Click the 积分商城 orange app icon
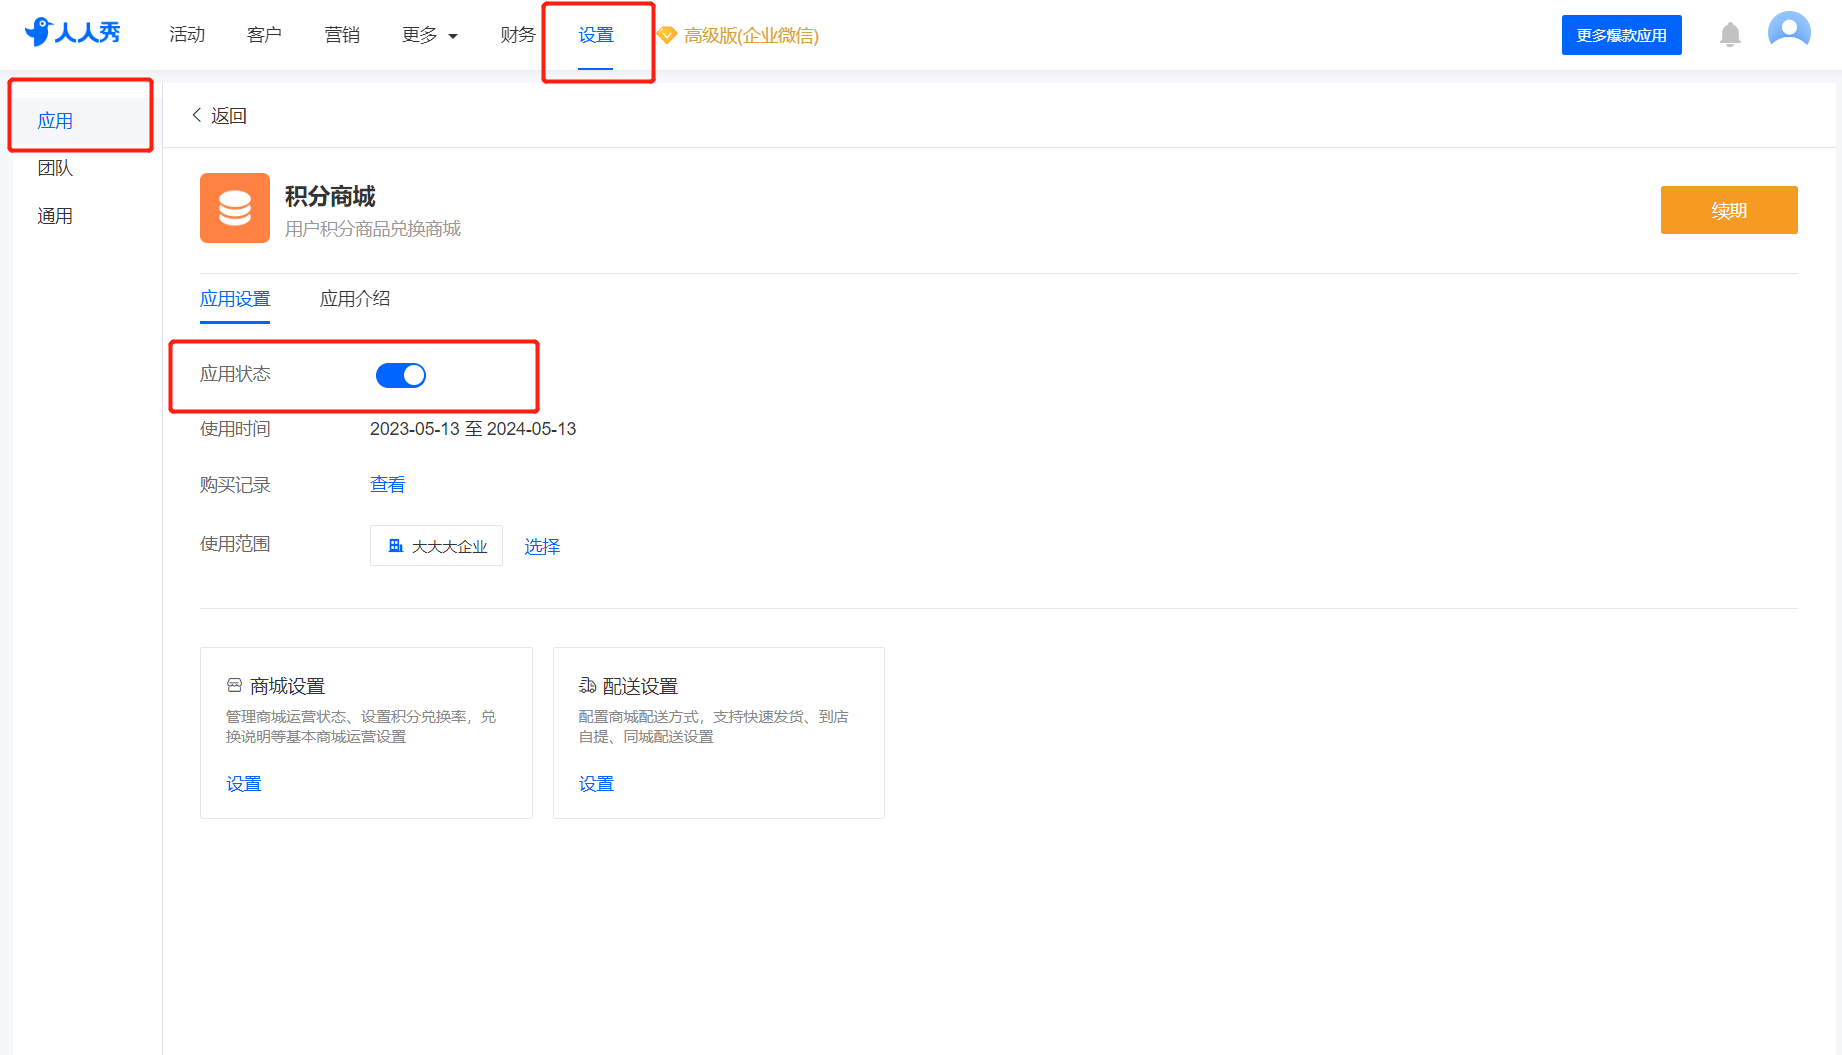Image resolution: width=1842 pixels, height=1055 pixels. [x=235, y=208]
